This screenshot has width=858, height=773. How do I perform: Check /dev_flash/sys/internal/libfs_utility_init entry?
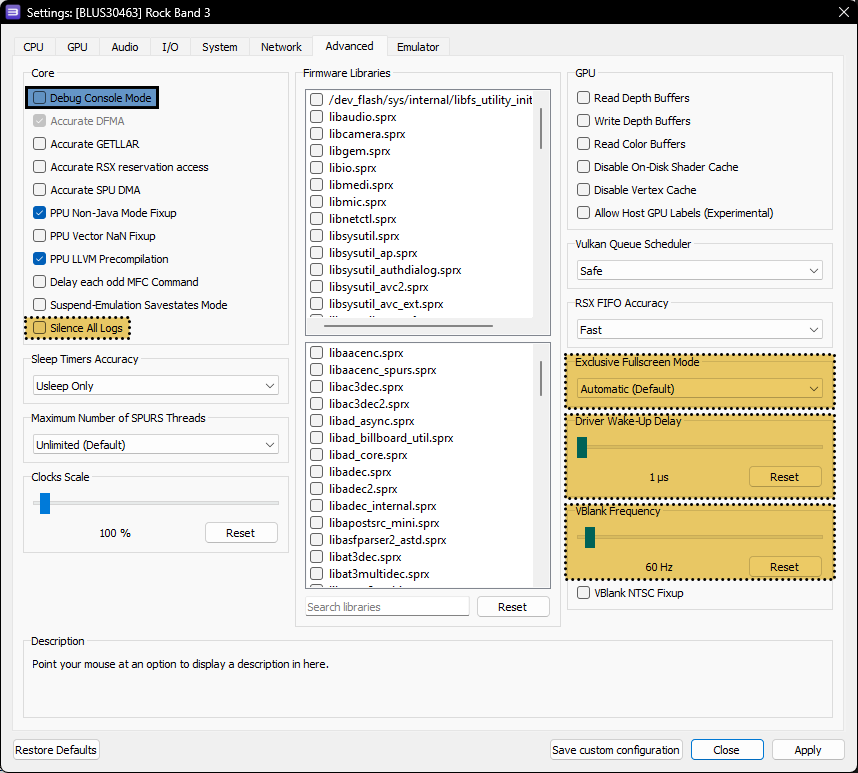pos(316,100)
